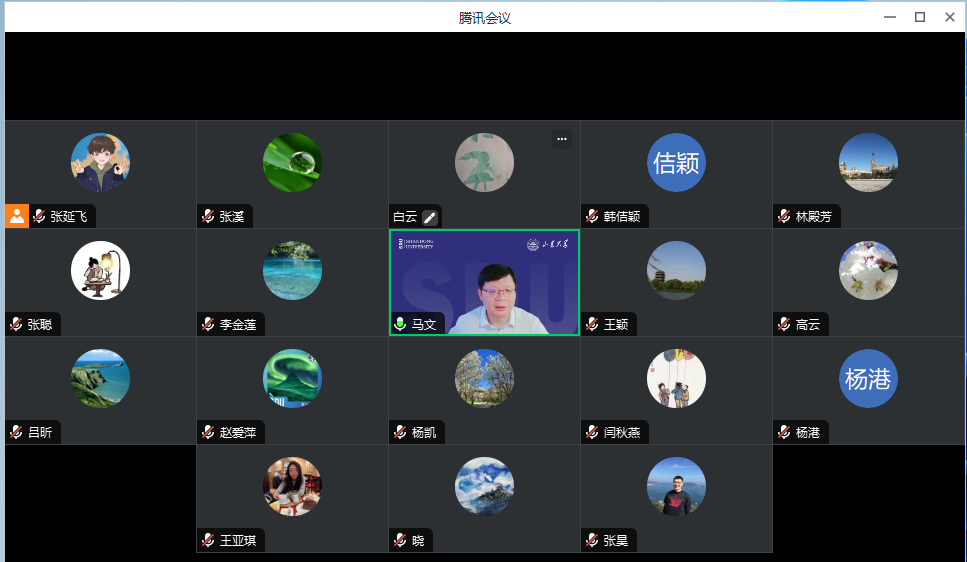This screenshot has height=562, width=967.
Task: Click muted microphone icon next to 王颖
Action: (x=592, y=324)
